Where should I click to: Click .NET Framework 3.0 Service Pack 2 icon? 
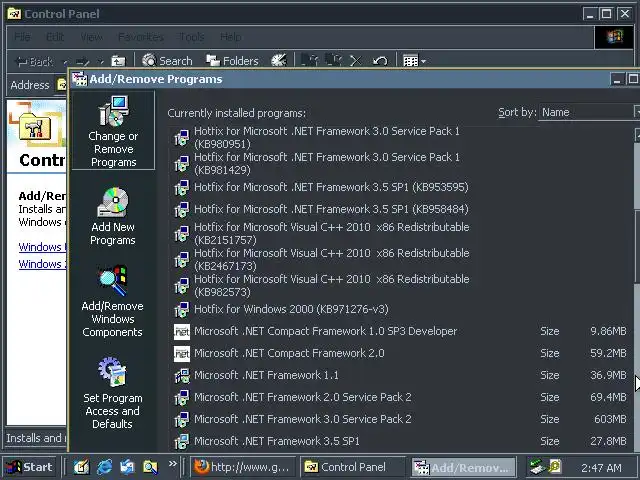pyautogui.click(x=182, y=419)
